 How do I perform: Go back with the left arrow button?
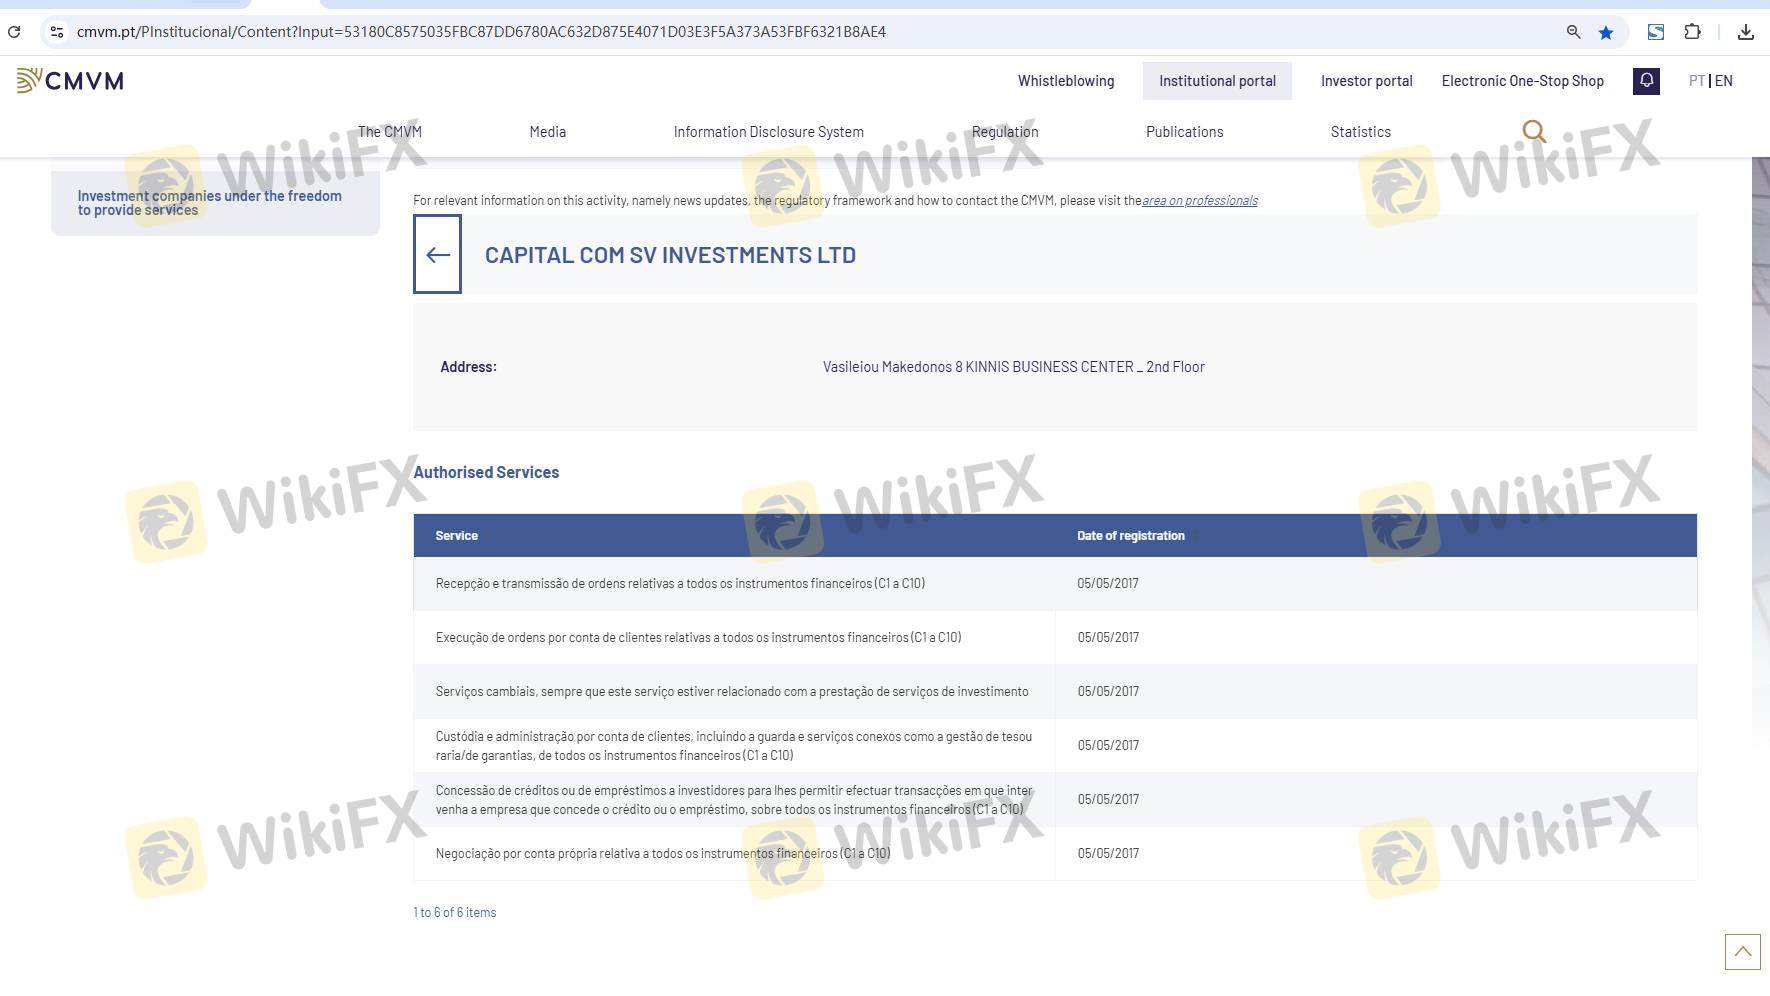click(437, 254)
